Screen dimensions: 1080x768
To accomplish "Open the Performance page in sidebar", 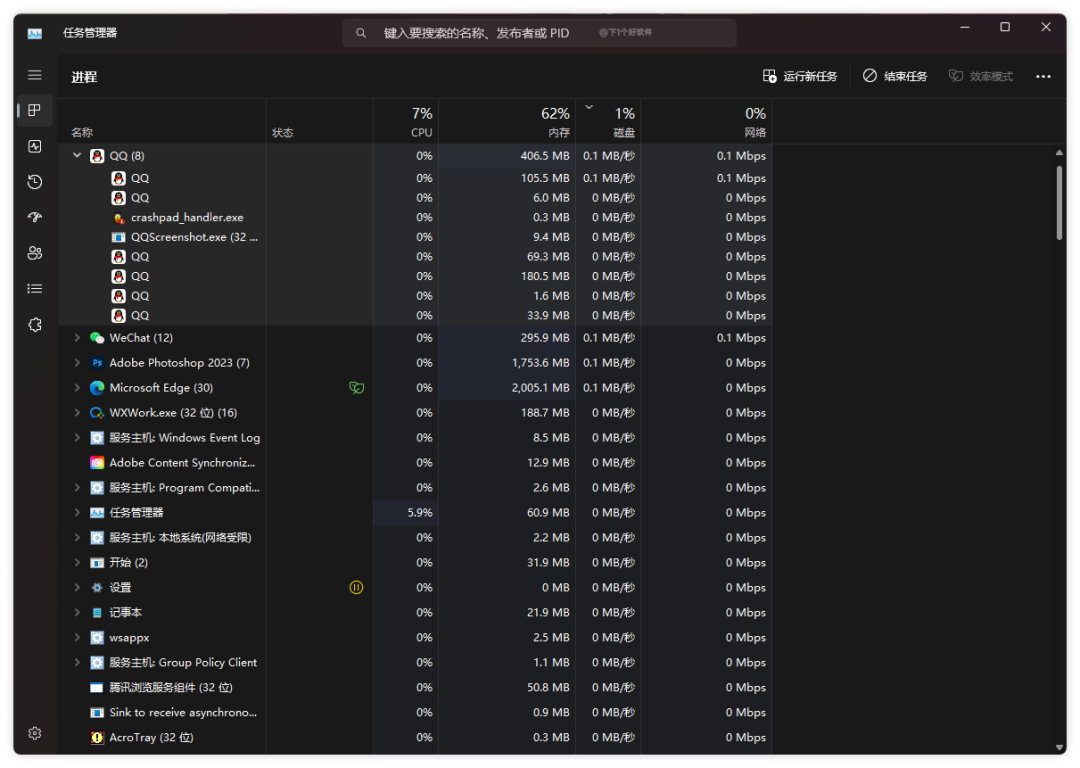I will pos(35,146).
